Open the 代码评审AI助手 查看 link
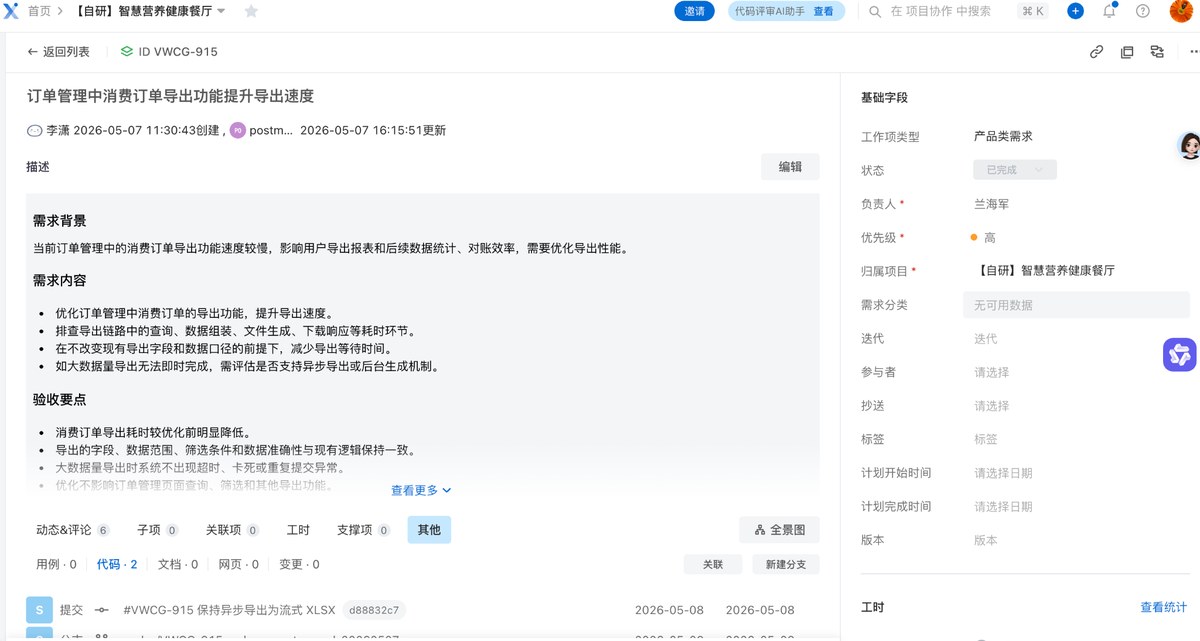The image size is (1200, 641). pos(823,11)
